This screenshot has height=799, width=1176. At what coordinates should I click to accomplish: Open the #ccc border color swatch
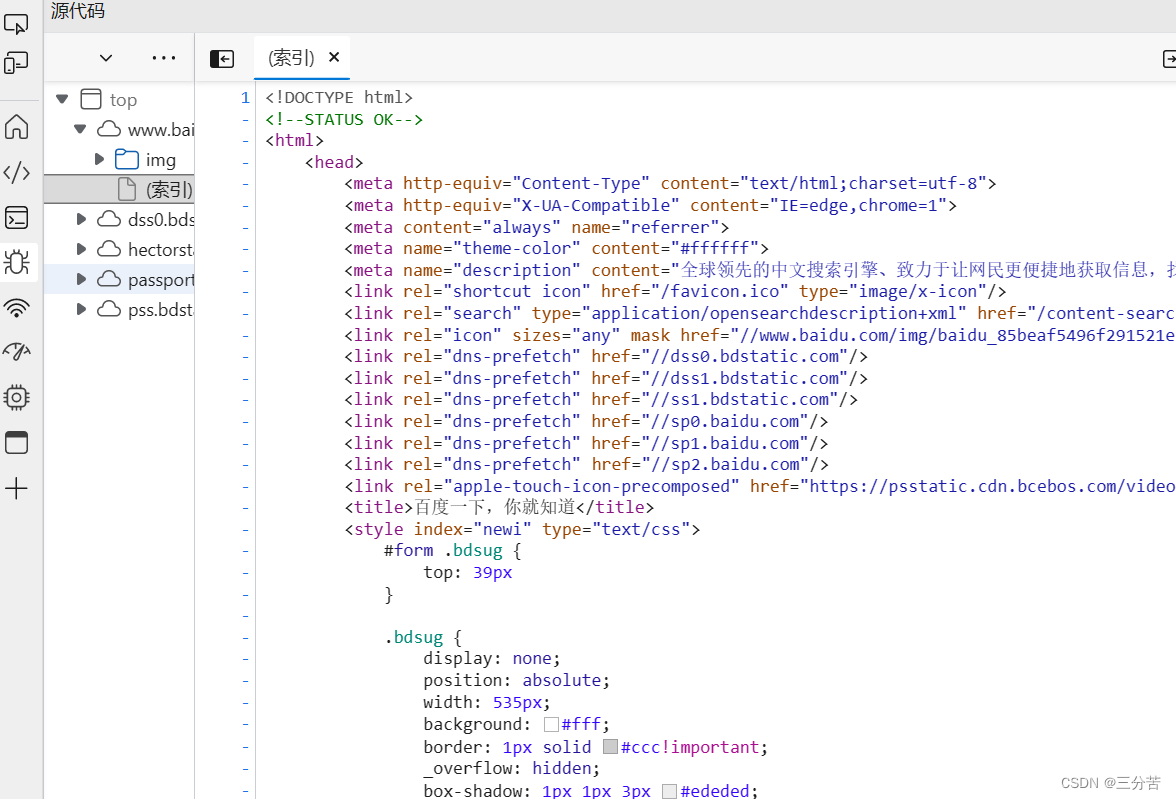click(610, 747)
